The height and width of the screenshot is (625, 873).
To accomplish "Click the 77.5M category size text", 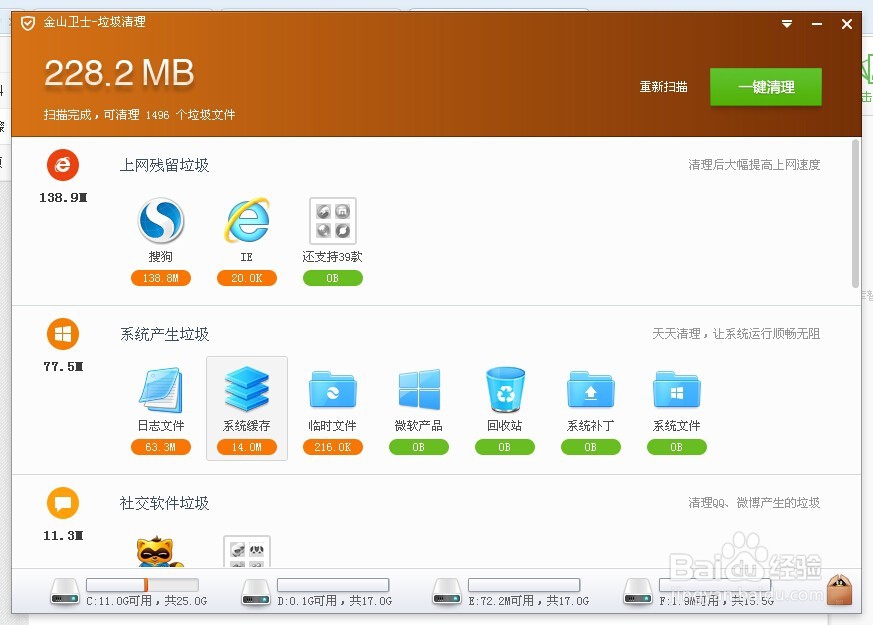I will coord(63,367).
